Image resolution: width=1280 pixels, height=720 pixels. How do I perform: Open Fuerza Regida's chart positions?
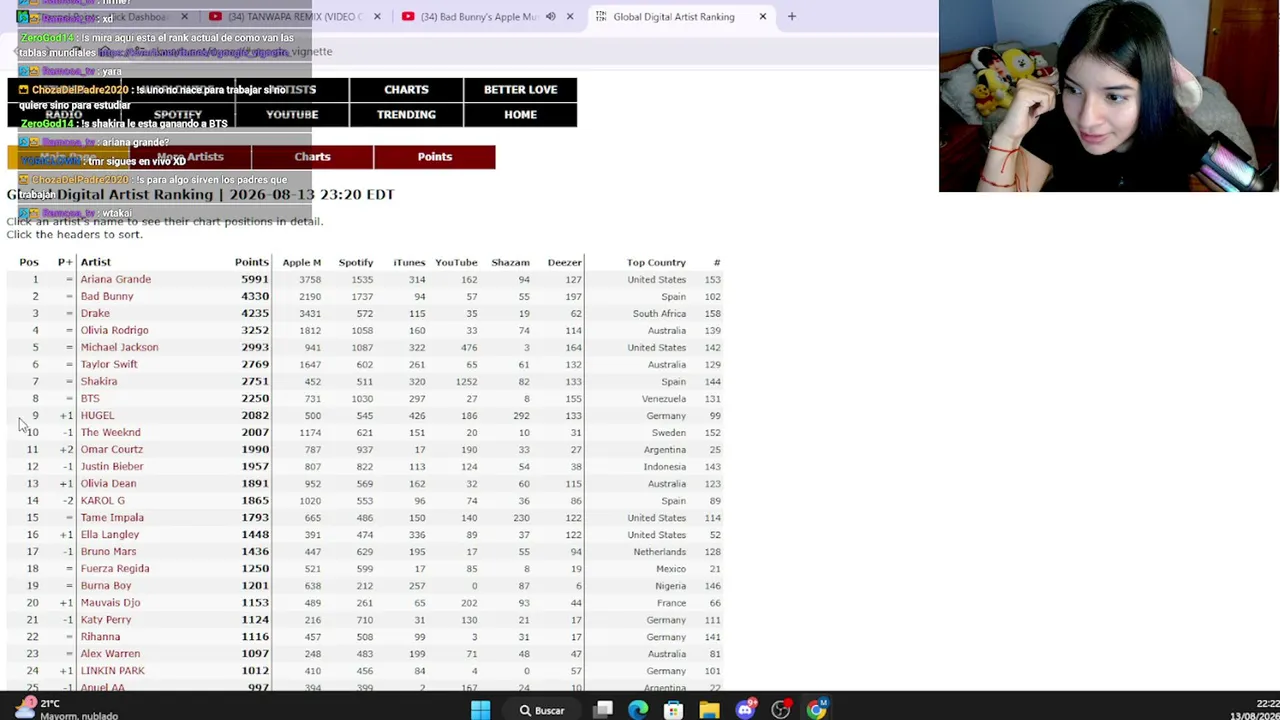(115, 568)
